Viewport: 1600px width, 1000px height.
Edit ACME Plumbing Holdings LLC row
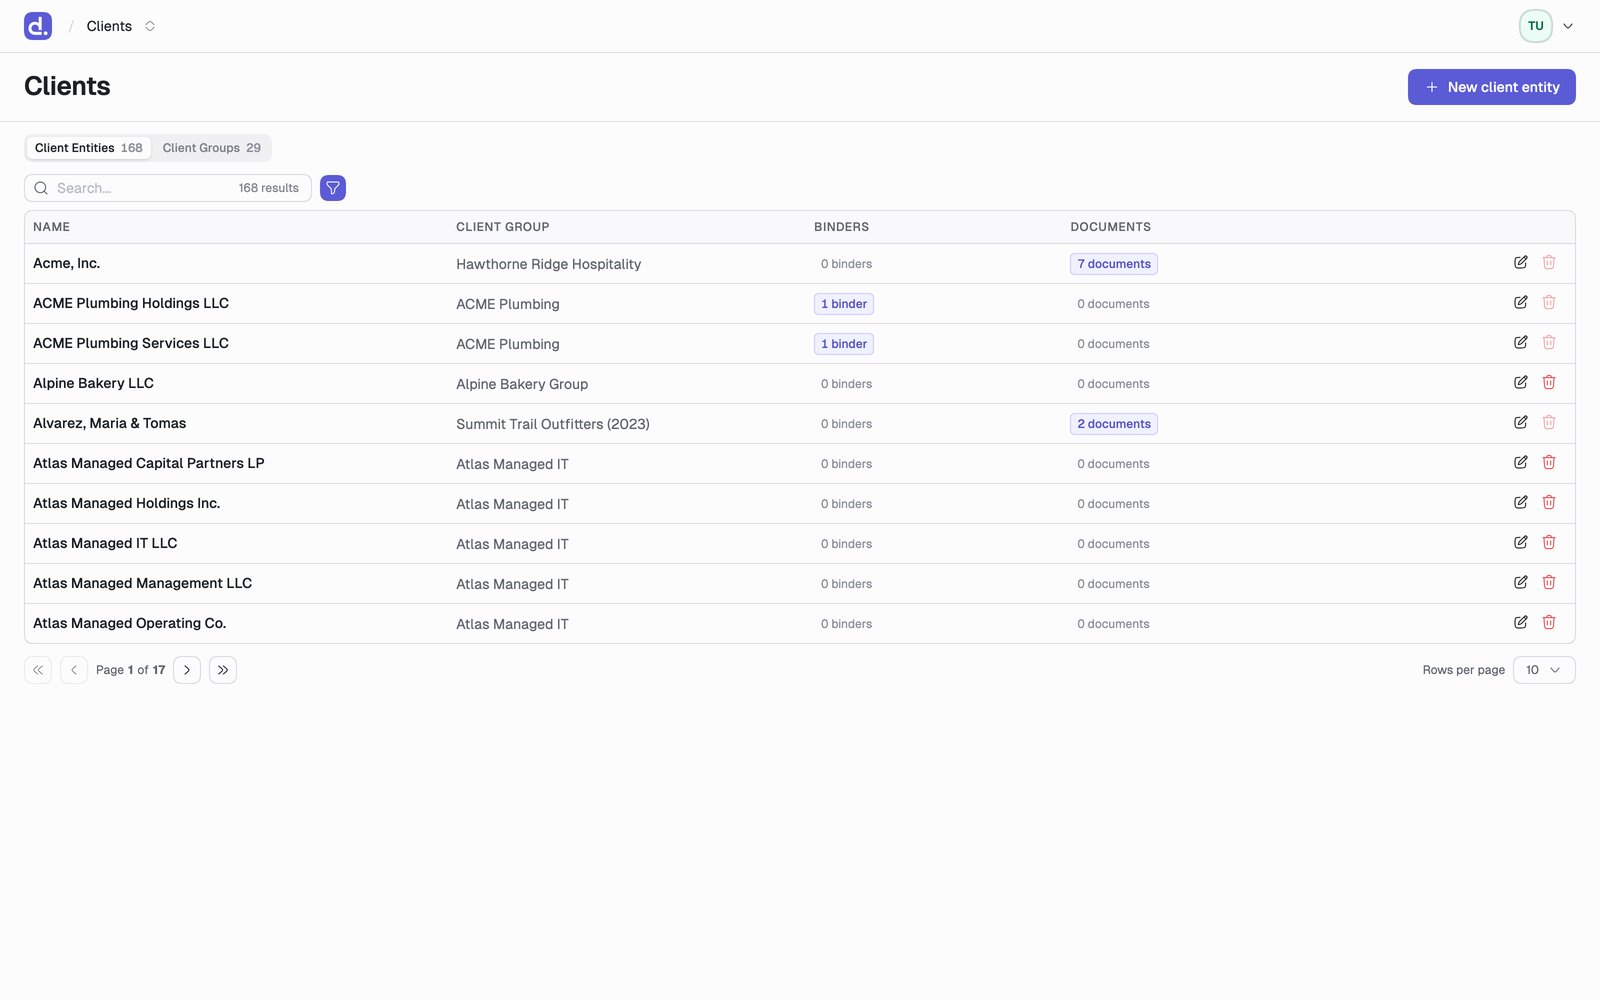tap(1520, 302)
